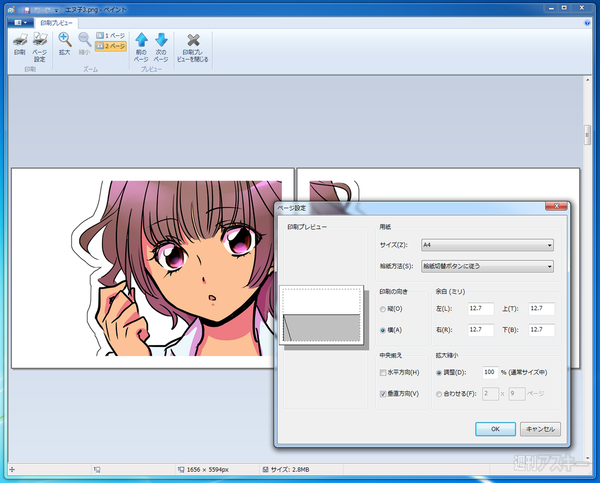
Task: Click the file size サイズ: 2.8MB status
Action: click(x=286, y=470)
